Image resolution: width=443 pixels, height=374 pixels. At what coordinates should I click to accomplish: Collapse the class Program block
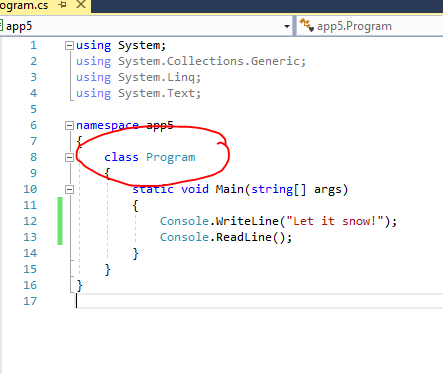click(x=69, y=158)
